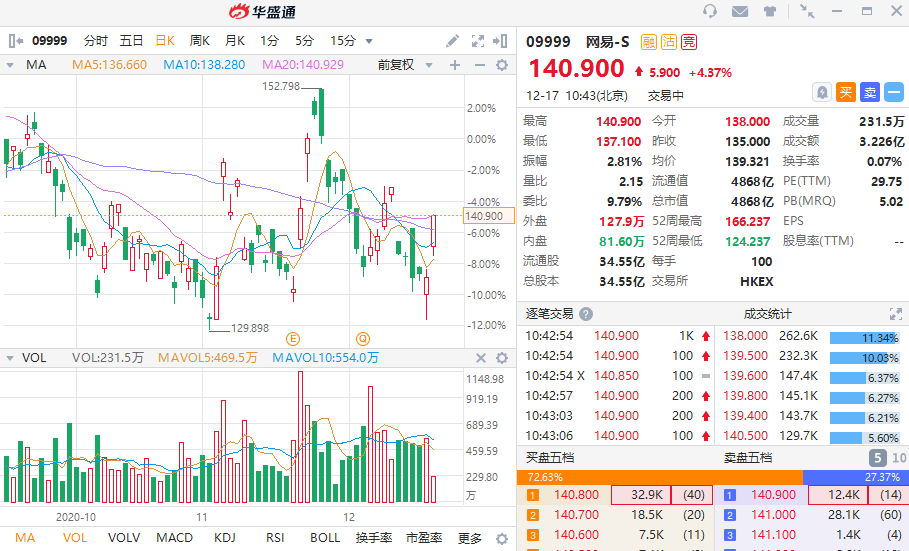
Task: Enable MACD indicator
Action: 174,538
